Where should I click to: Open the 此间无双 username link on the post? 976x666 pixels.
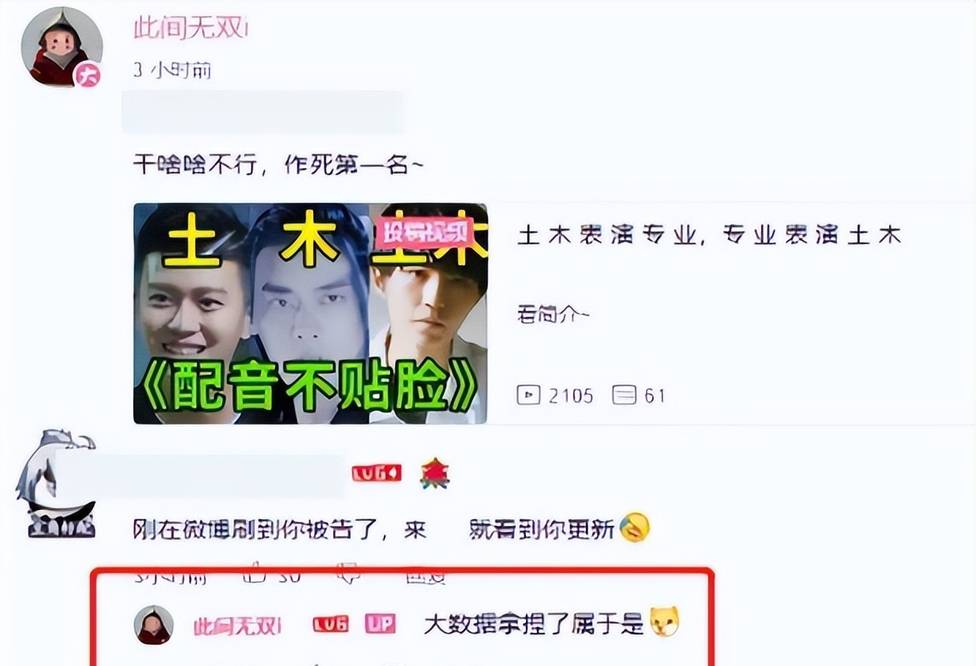click(190, 28)
